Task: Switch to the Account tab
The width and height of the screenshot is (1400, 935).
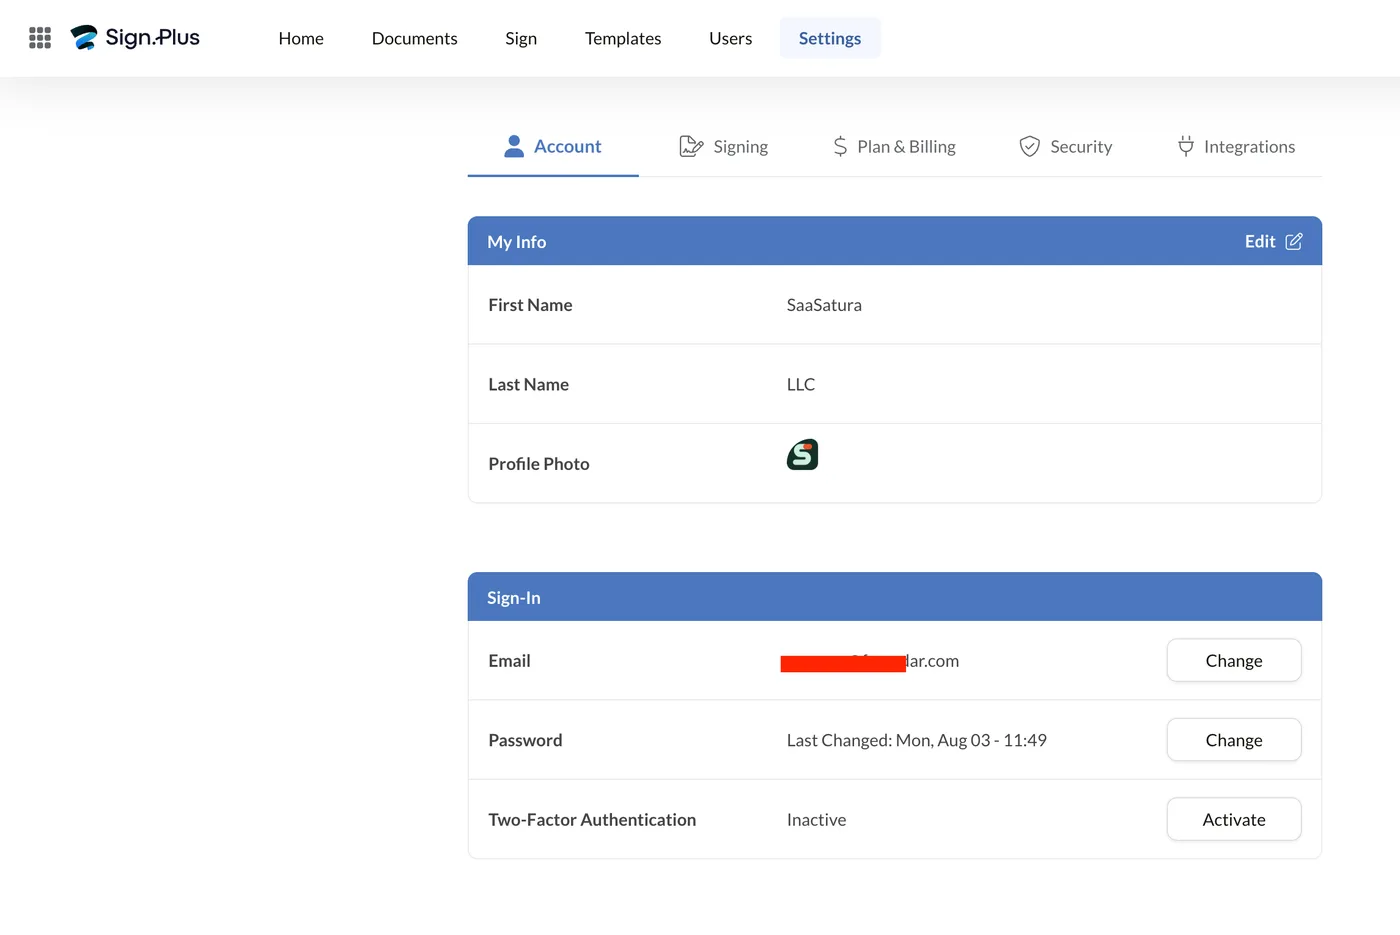Action: pos(553,146)
